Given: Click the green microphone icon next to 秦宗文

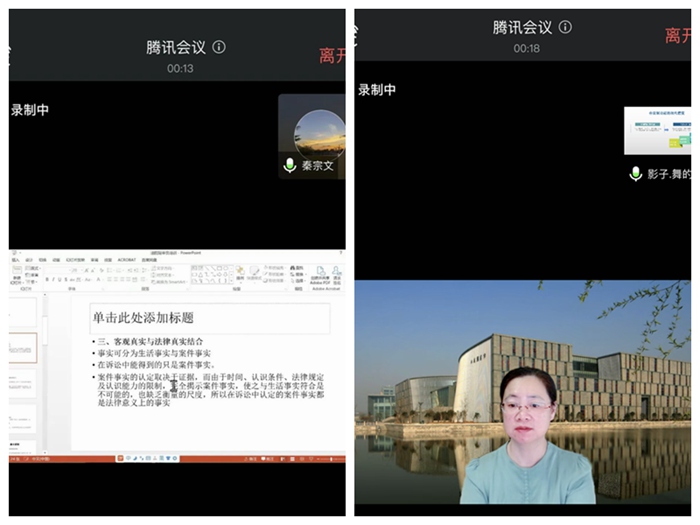Looking at the screenshot, I should (x=290, y=165).
